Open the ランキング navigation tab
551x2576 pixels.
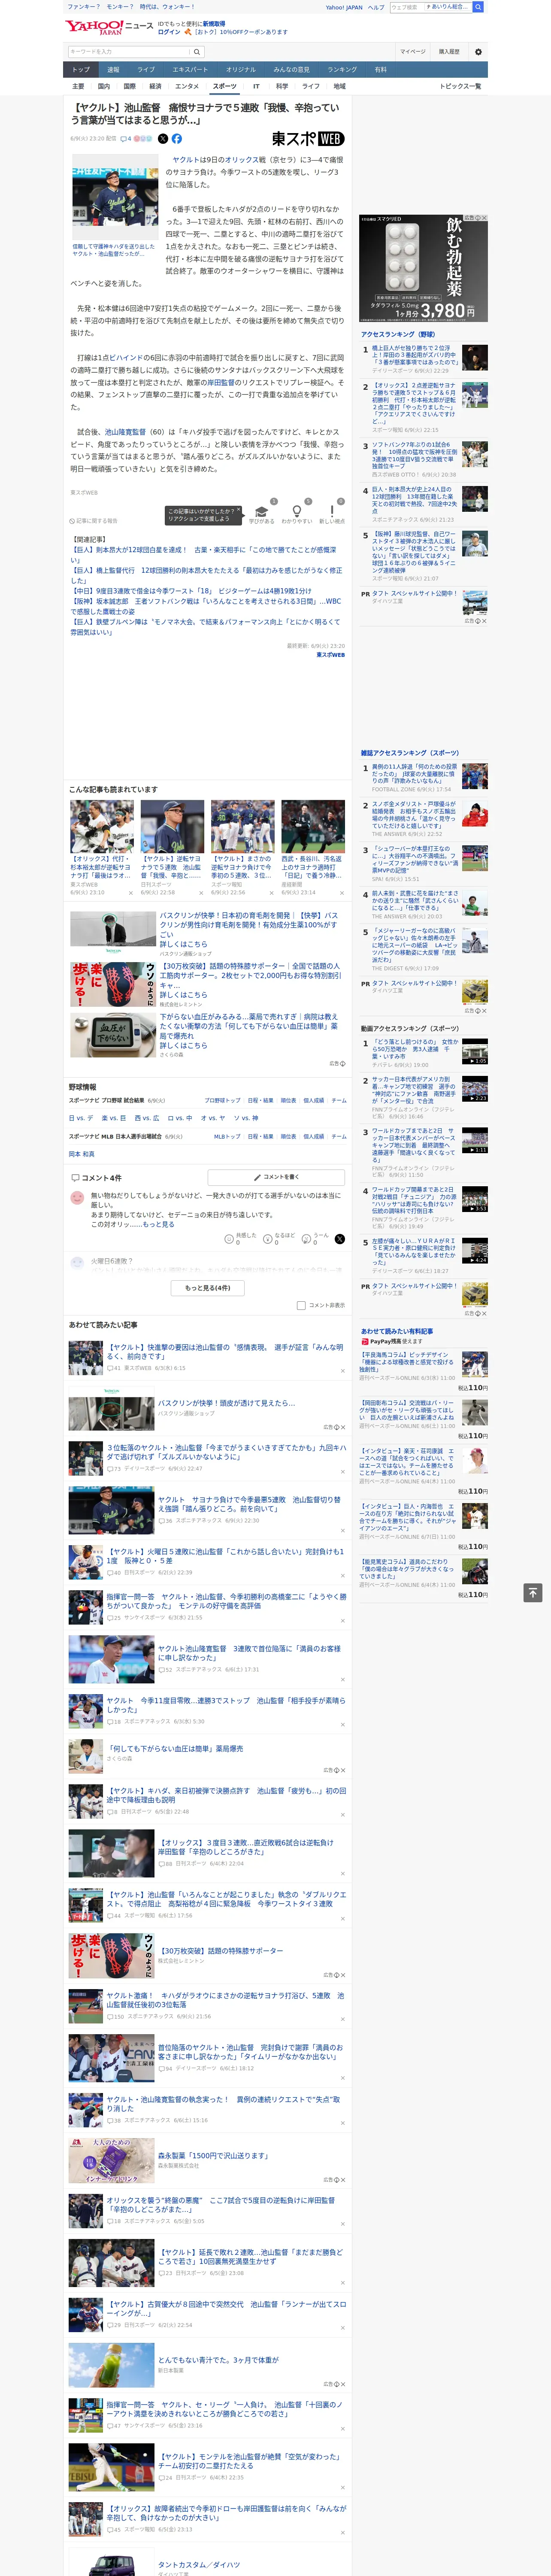(342, 70)
